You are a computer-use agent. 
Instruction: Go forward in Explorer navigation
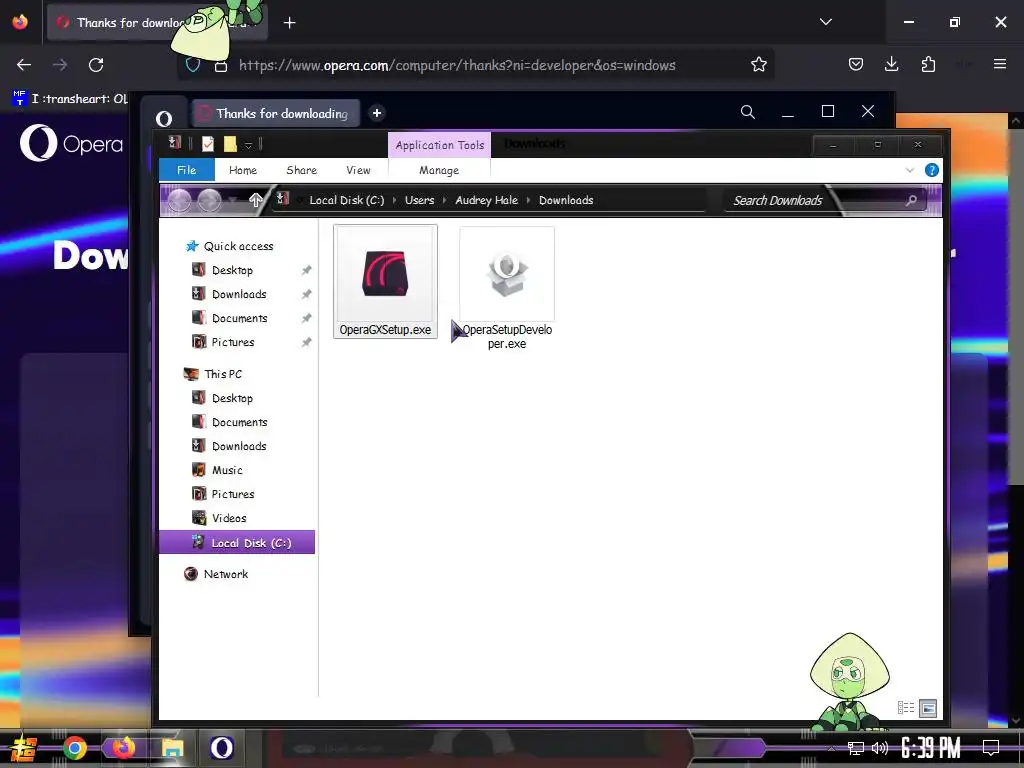(210, 200)
